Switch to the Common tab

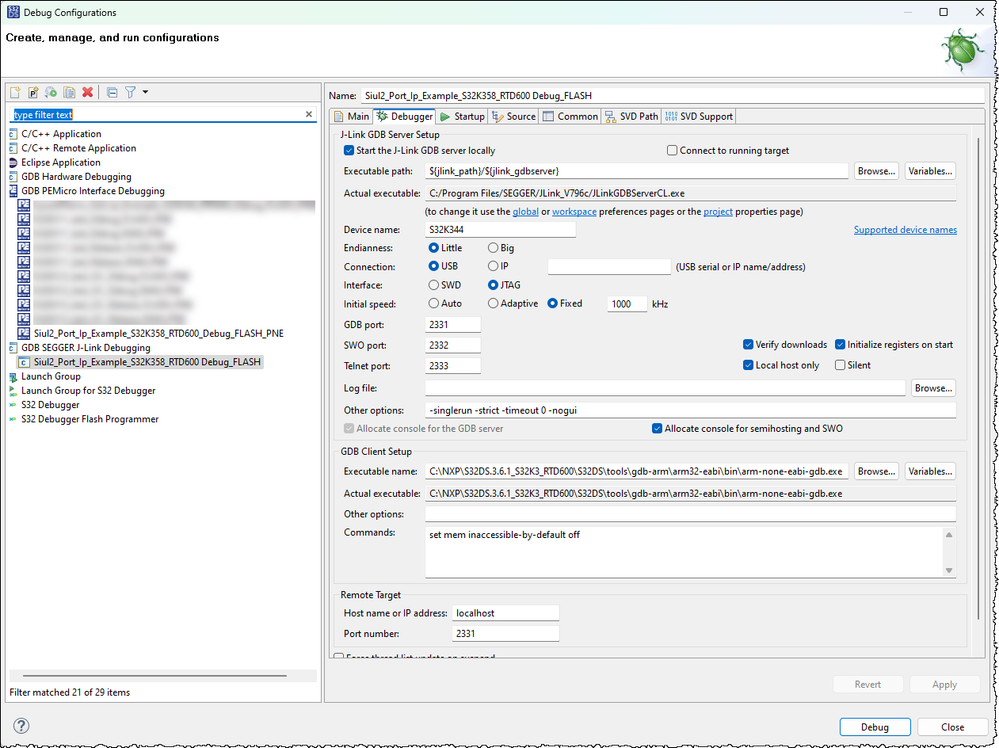click(571, 116)
